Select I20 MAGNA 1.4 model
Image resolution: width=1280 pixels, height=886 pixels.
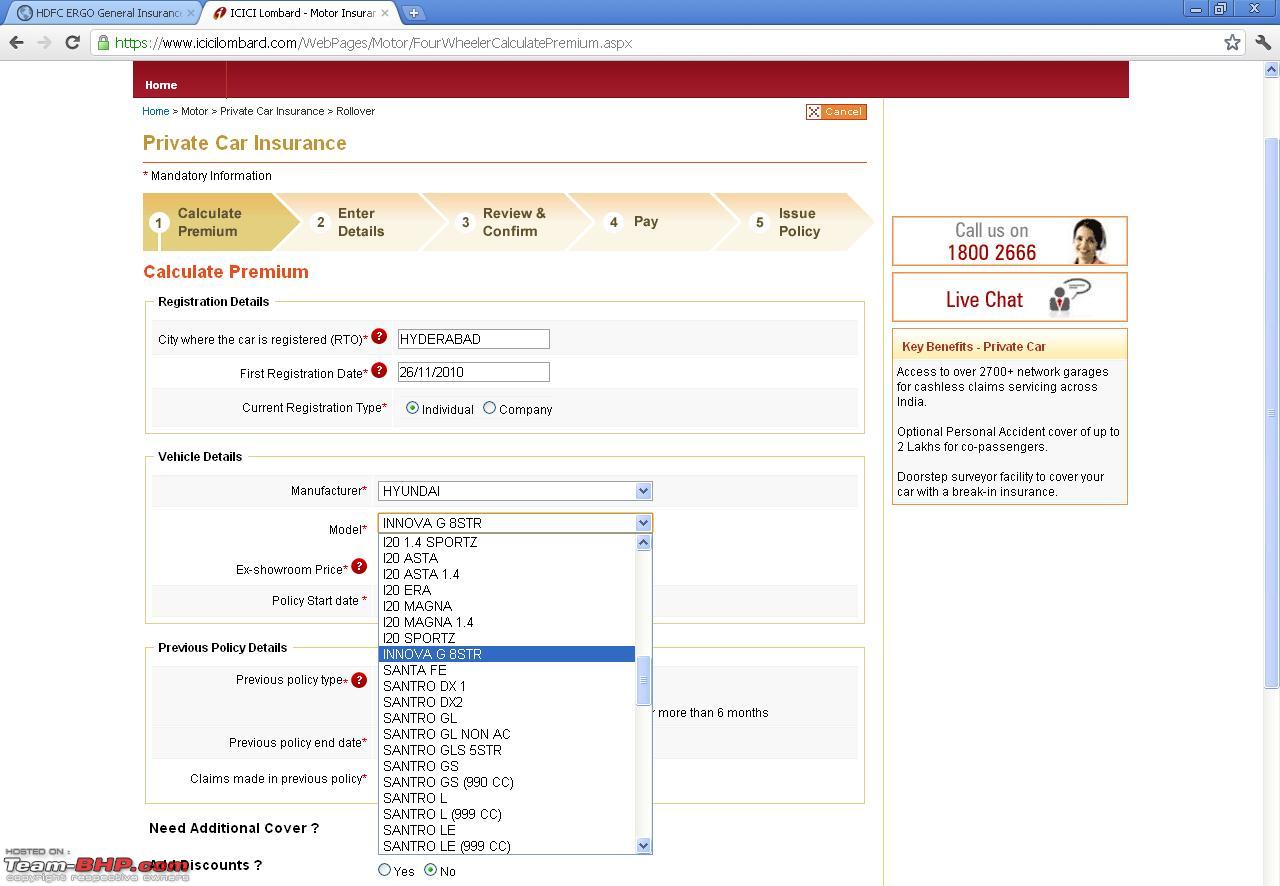coord(507,622)
